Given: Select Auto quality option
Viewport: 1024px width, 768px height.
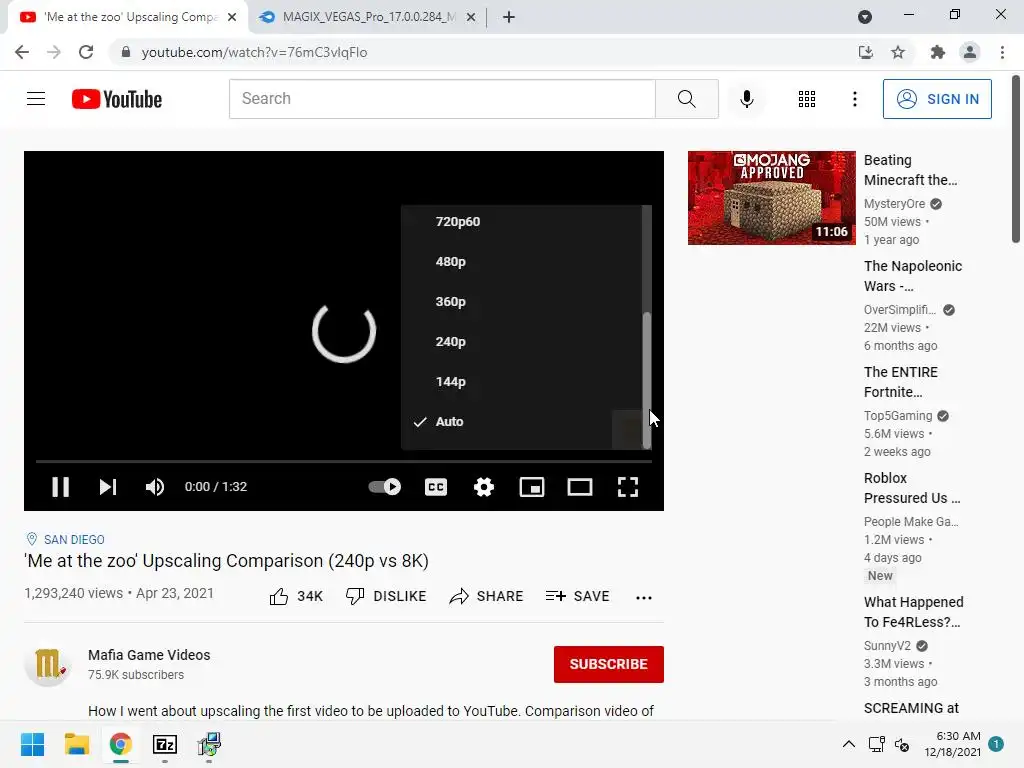Looking at the screenshot, I should tap(522, 421).
